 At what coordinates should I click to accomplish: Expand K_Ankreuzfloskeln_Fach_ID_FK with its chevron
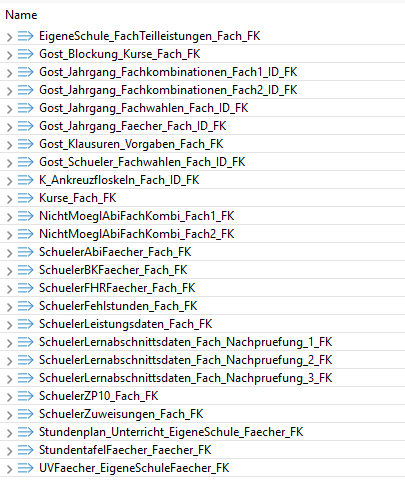(x=9, y=181)
